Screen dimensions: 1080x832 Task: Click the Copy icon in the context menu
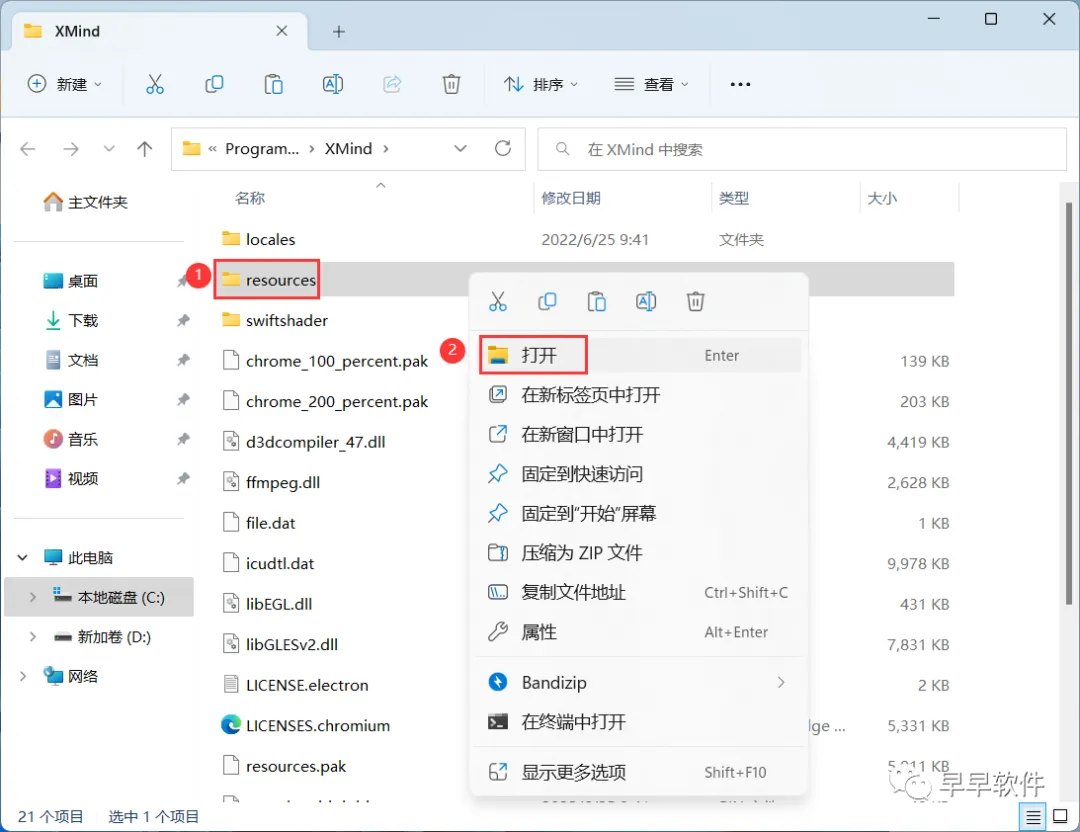pyautogui.click(x=548, y=301)
